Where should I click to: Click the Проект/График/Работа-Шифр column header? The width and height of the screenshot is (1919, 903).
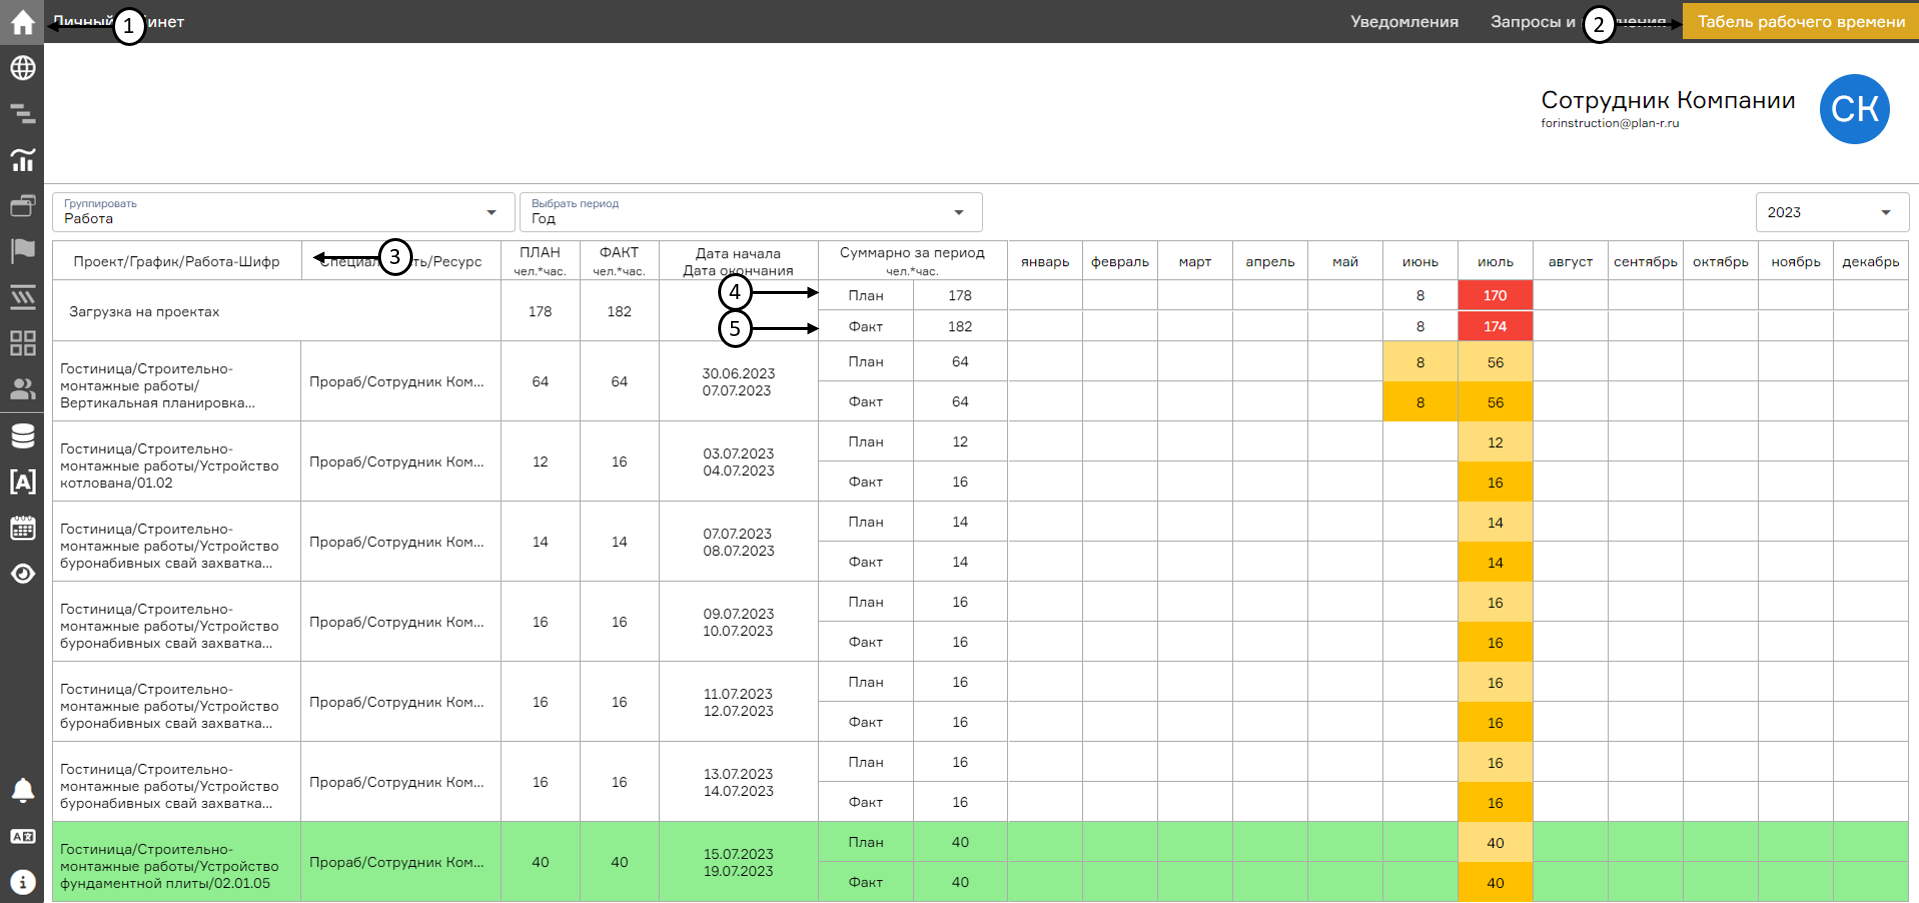pyautogui.click(x=176, y=261)
